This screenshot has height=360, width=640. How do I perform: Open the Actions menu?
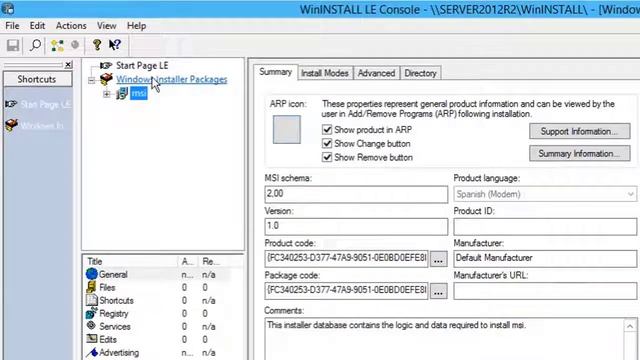[x=71, y=26]
